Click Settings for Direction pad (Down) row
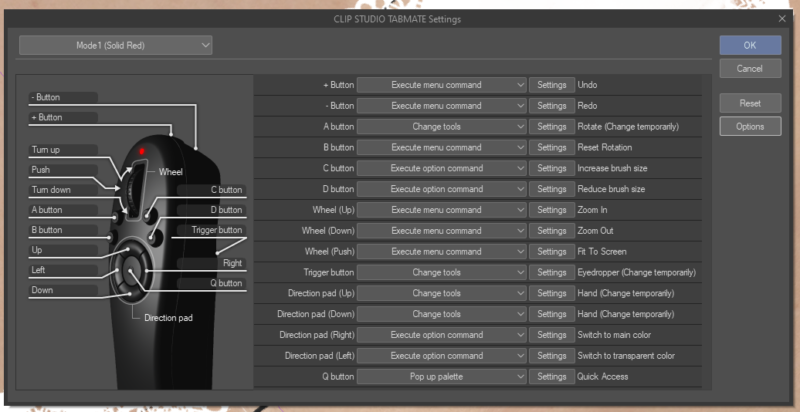This screenshot has width=800, height=412. click(x=552, y=315)
